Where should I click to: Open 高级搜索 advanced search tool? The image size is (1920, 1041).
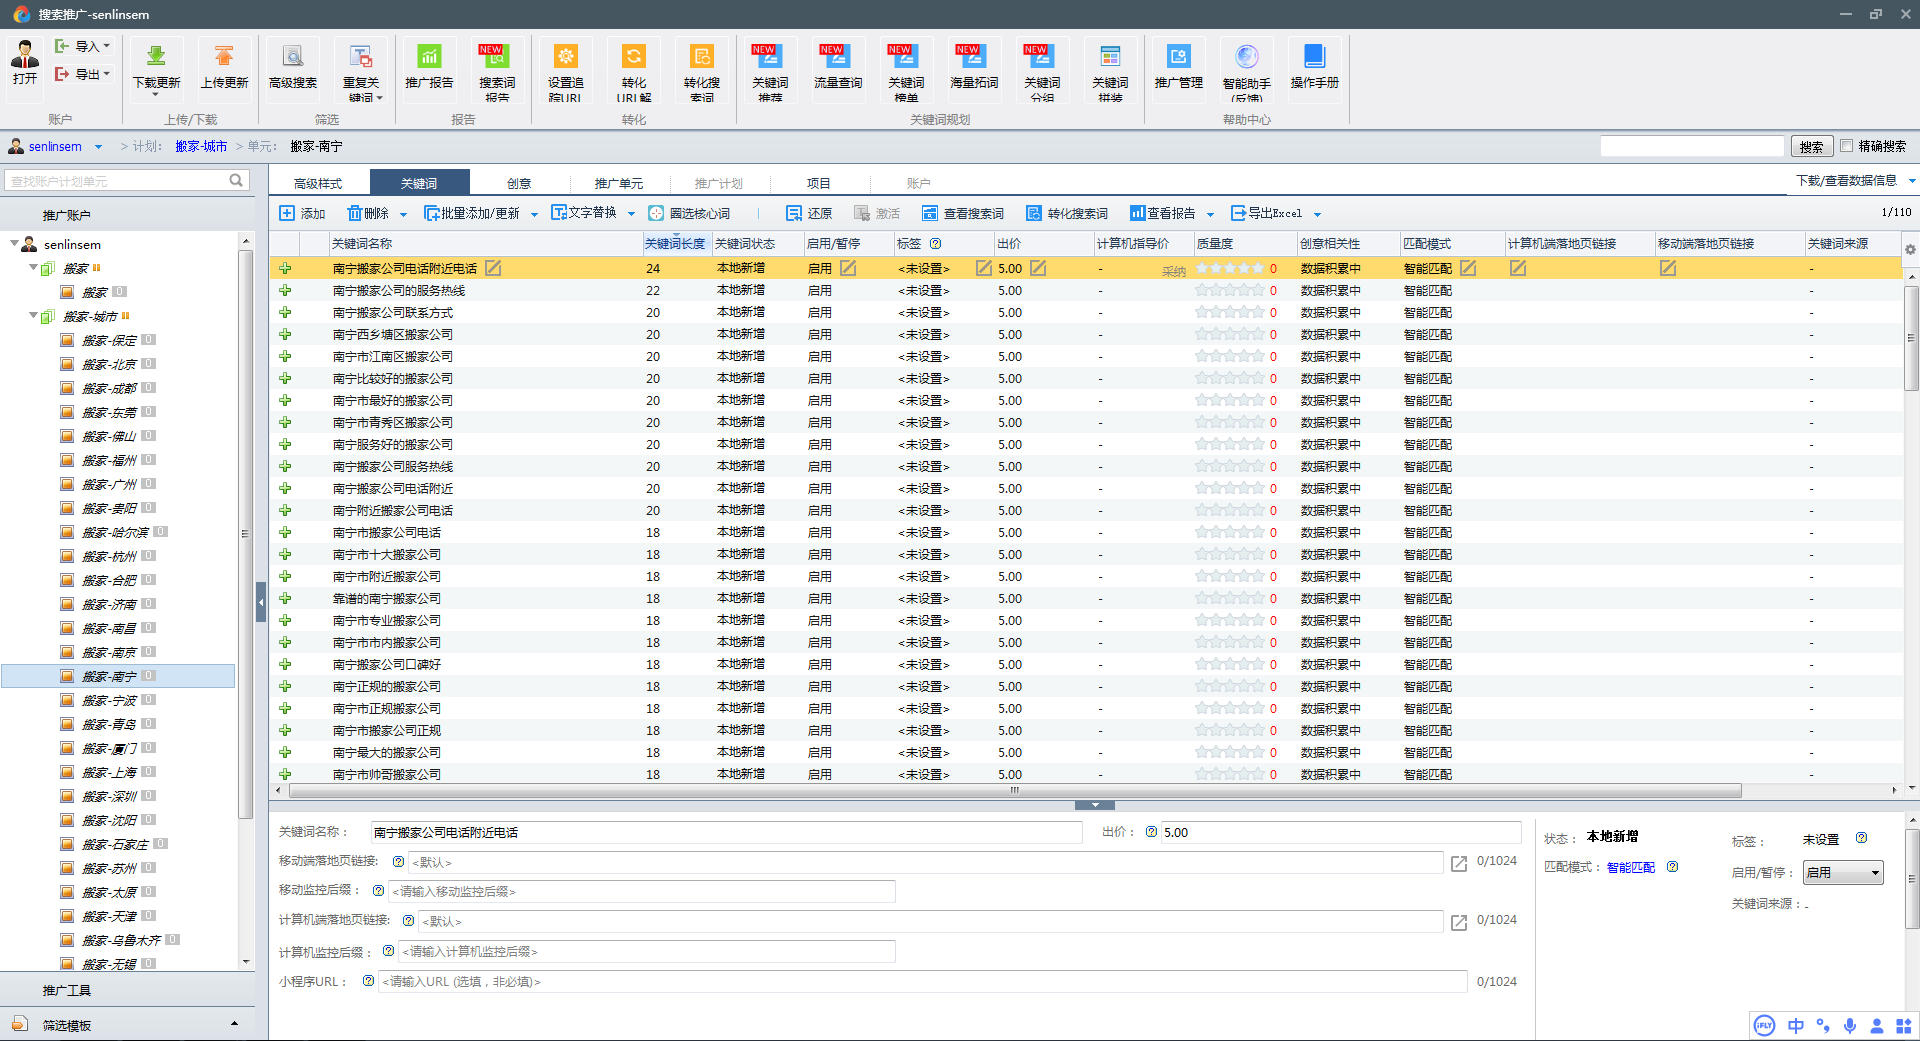point(292,58)
